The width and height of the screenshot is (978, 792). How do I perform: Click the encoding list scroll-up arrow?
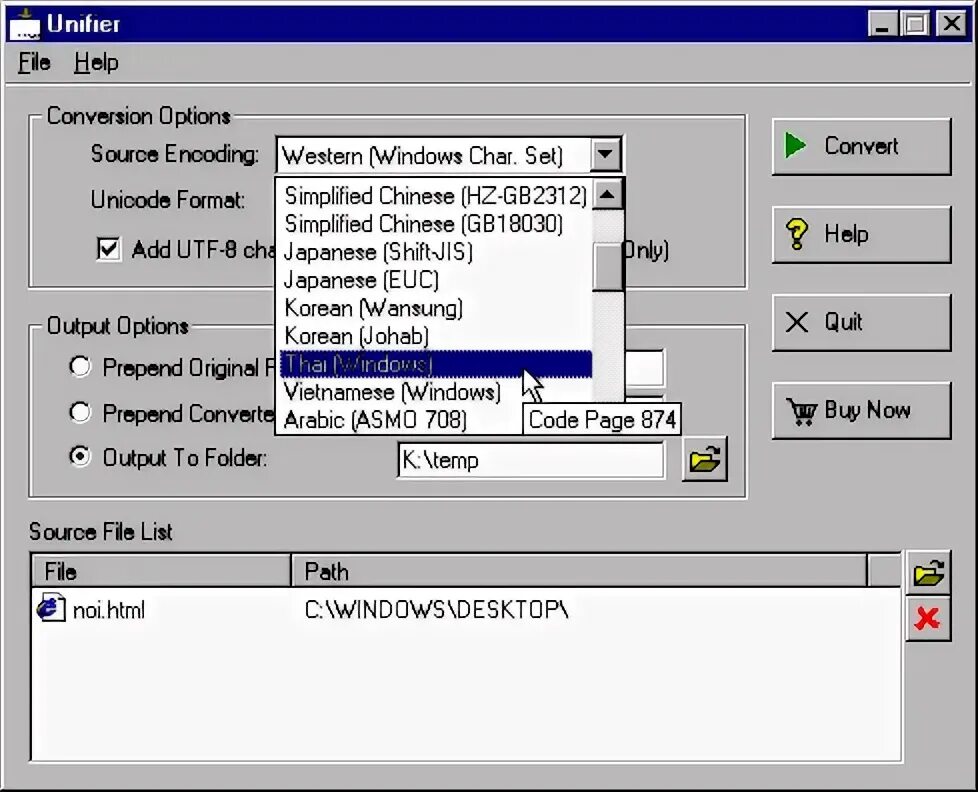pyautogui.click(x=608, y=196)
